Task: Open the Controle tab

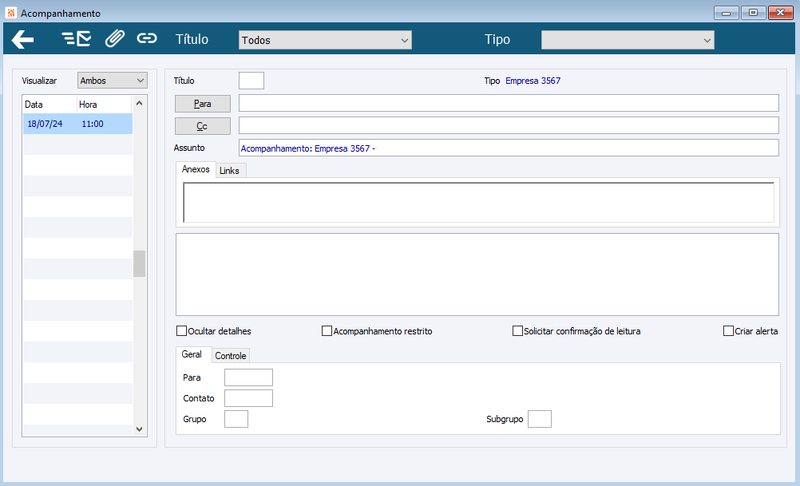Action: tap(231, 356)
